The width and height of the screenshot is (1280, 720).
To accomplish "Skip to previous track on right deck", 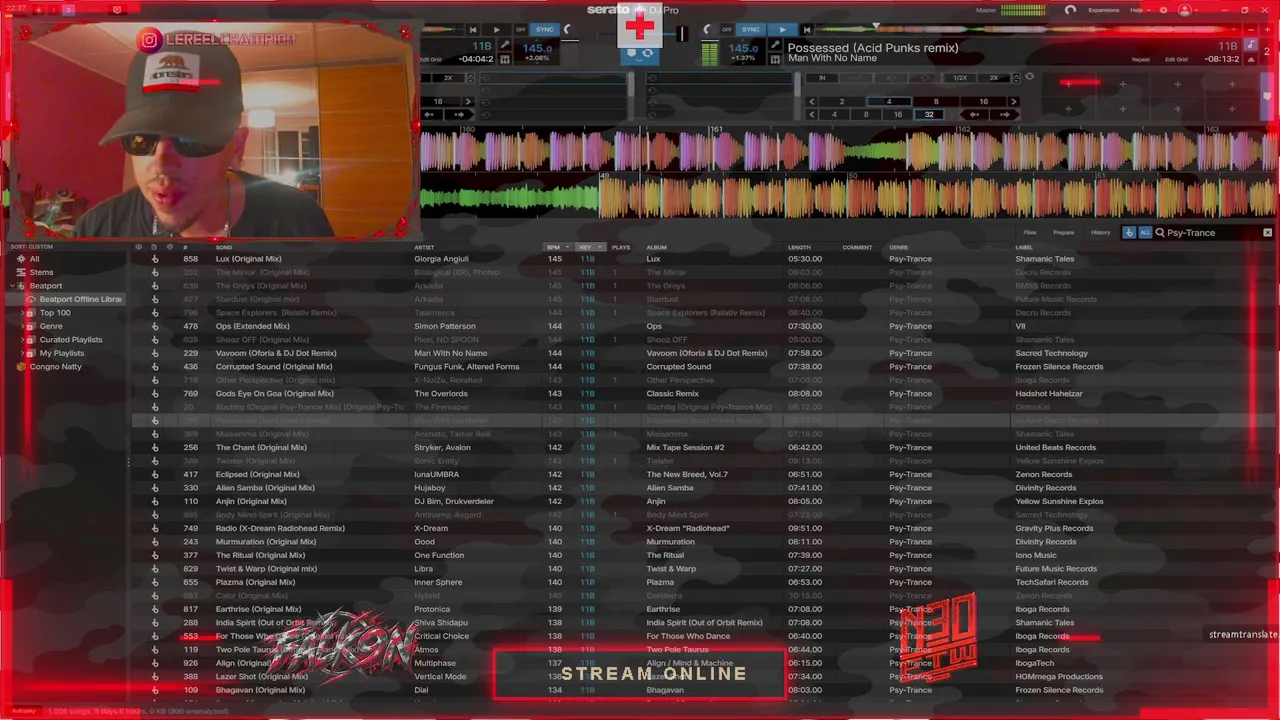I will (806, 30).
